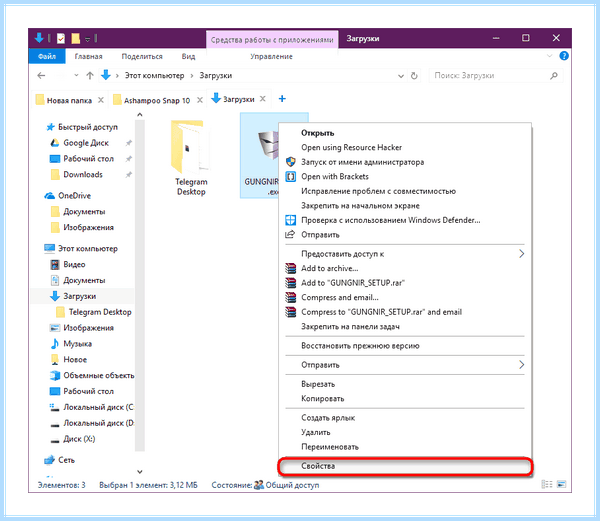This screenshot has width=600, height=521.
Task: Click Этот компьютер in the address bar
Action: coord(155,76)
